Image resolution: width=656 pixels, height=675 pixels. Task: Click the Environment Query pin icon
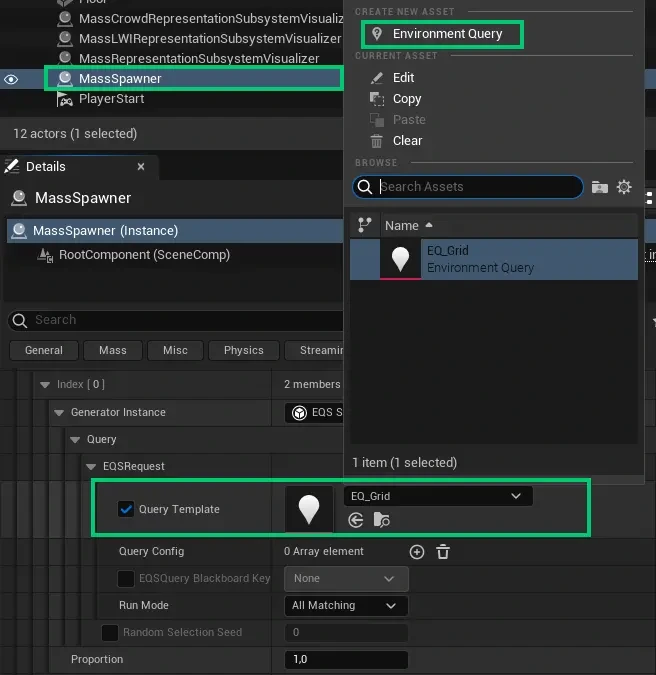377,34
